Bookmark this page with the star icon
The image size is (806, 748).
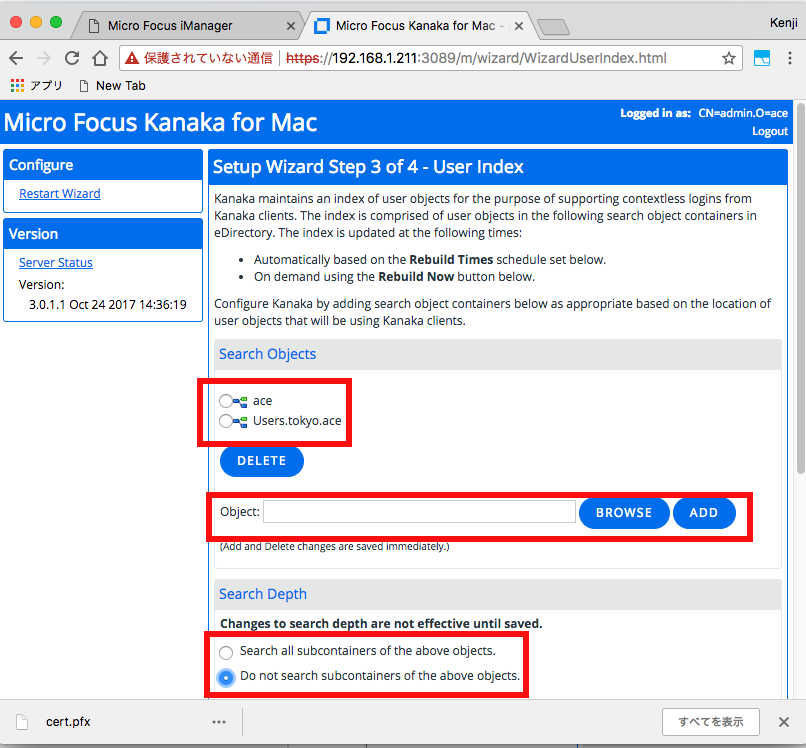point(728,58)
